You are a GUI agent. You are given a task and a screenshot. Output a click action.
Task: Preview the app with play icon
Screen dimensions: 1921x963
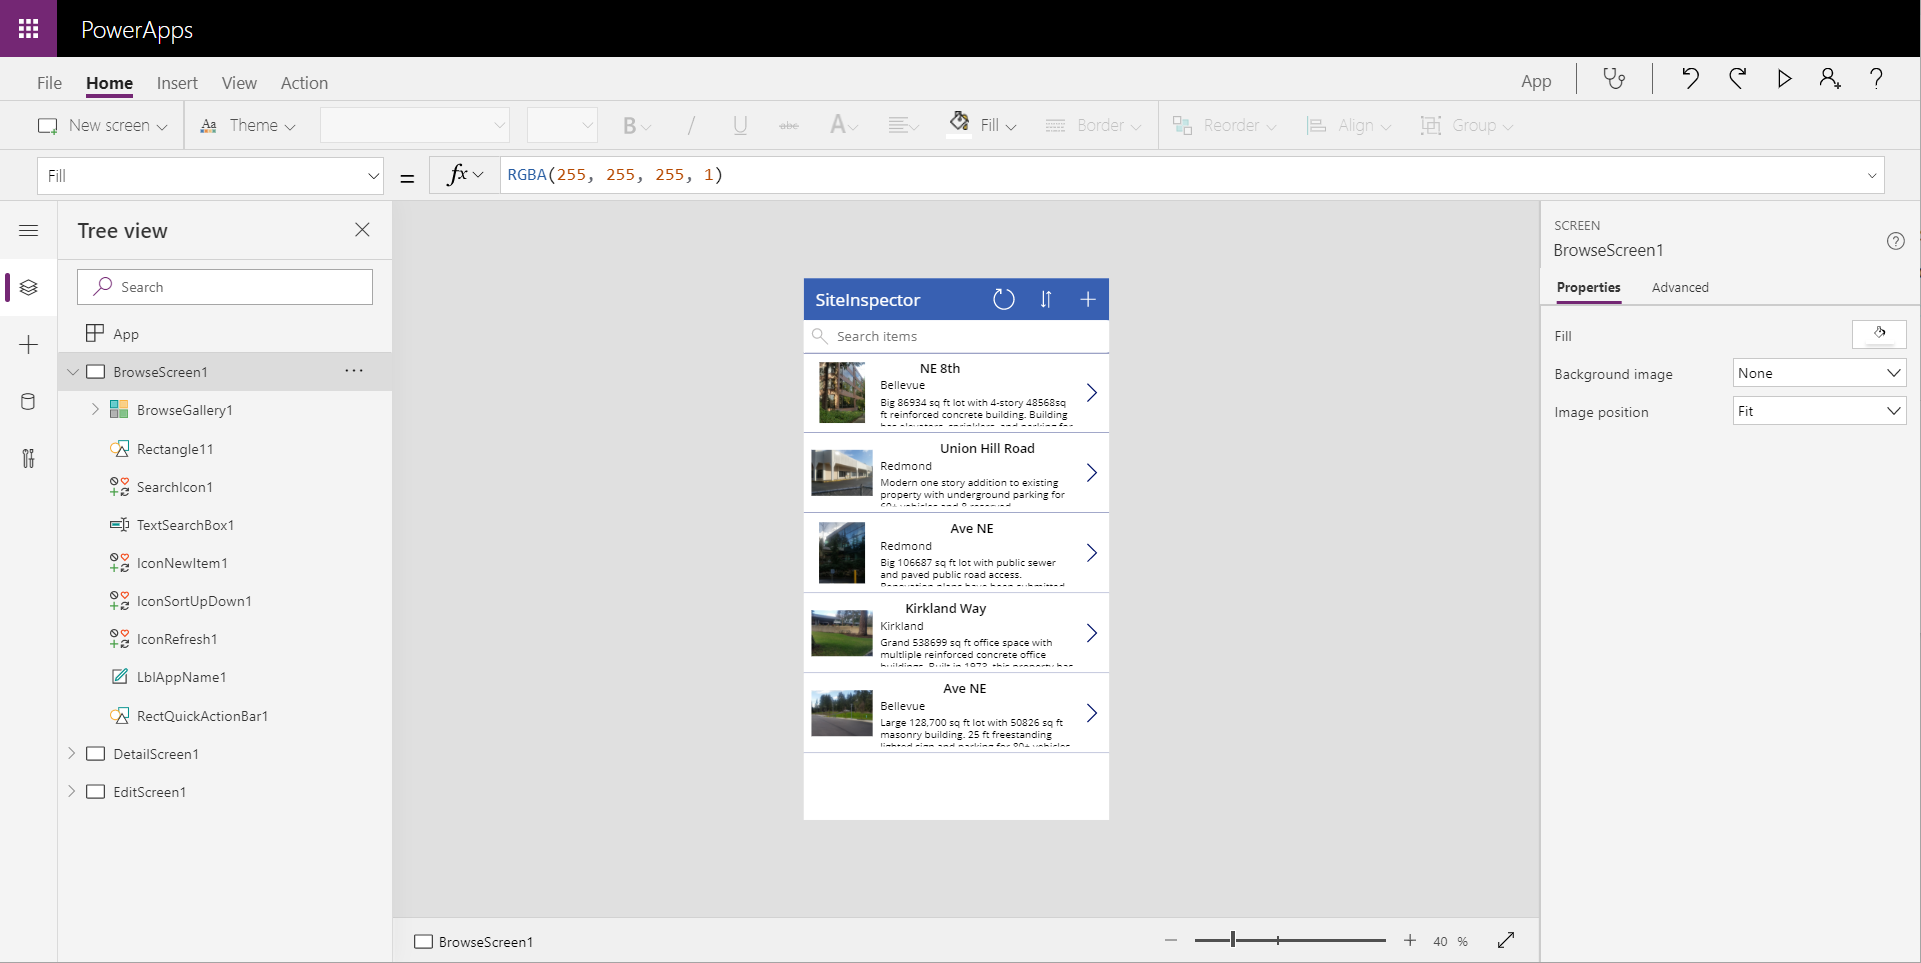[x=1784, y=79]
